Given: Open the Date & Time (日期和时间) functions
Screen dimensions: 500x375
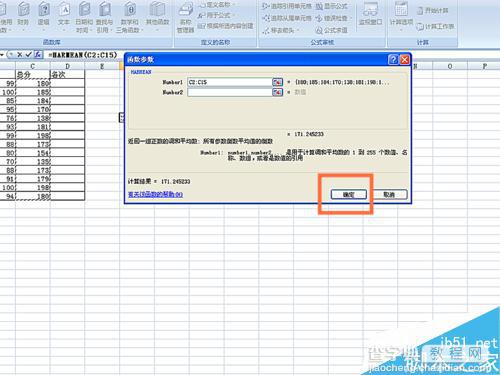Looking at the screenshot, I should [x=84, y=17].
